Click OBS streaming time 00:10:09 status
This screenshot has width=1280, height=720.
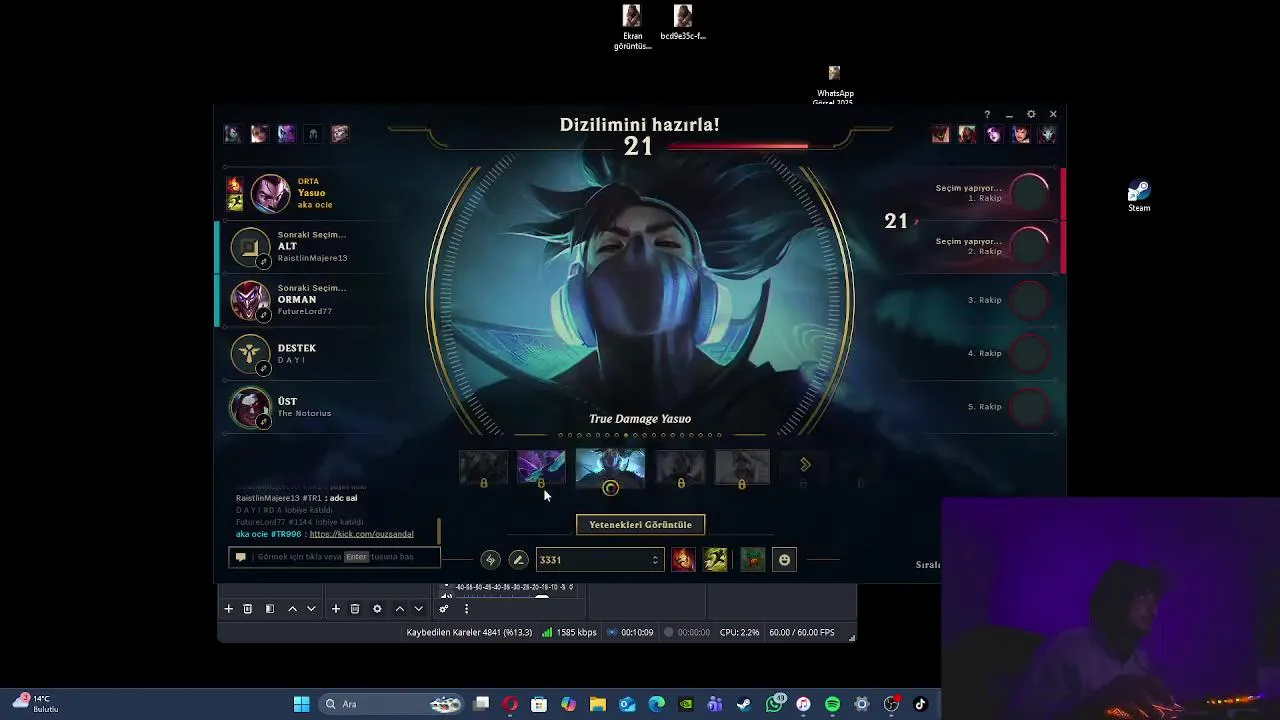pyautogui.click(x=629, y=632)
